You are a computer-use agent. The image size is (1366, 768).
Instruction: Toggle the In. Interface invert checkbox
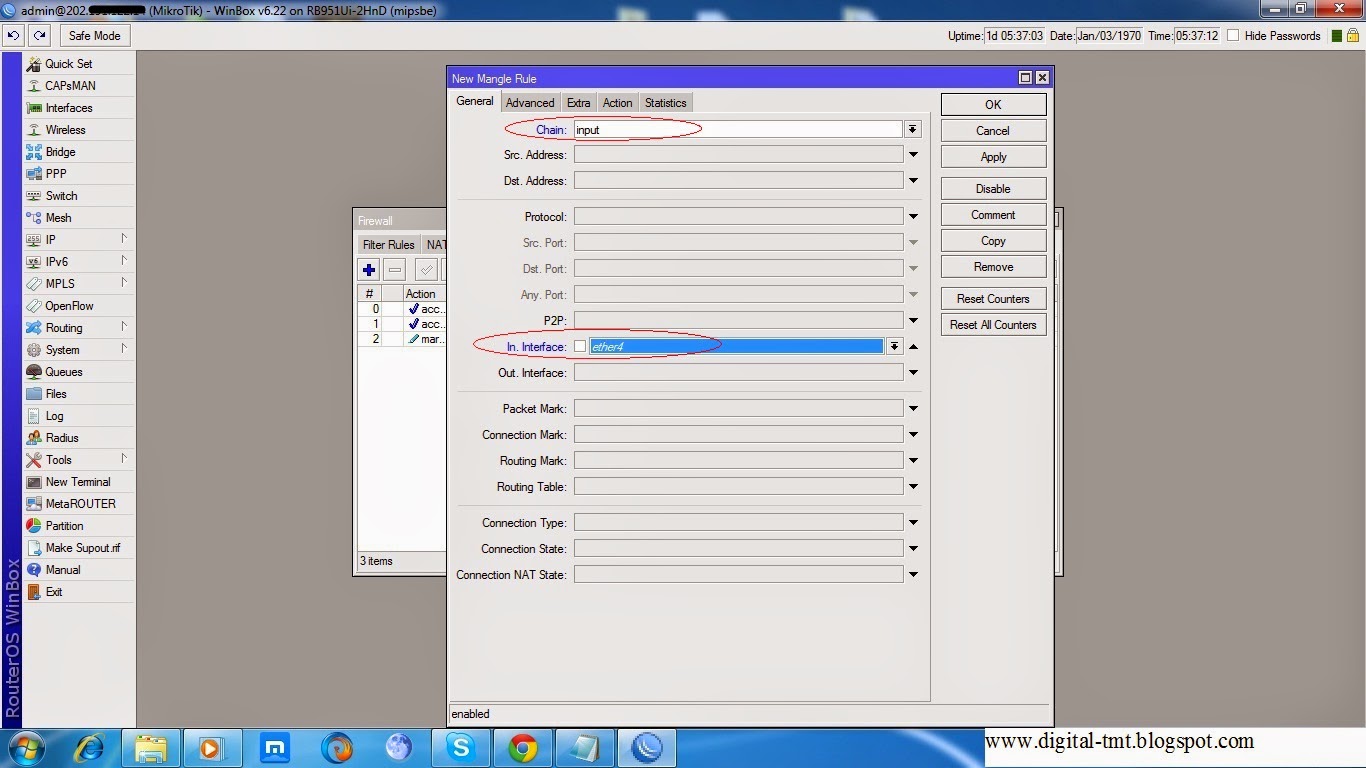point(580,347)
